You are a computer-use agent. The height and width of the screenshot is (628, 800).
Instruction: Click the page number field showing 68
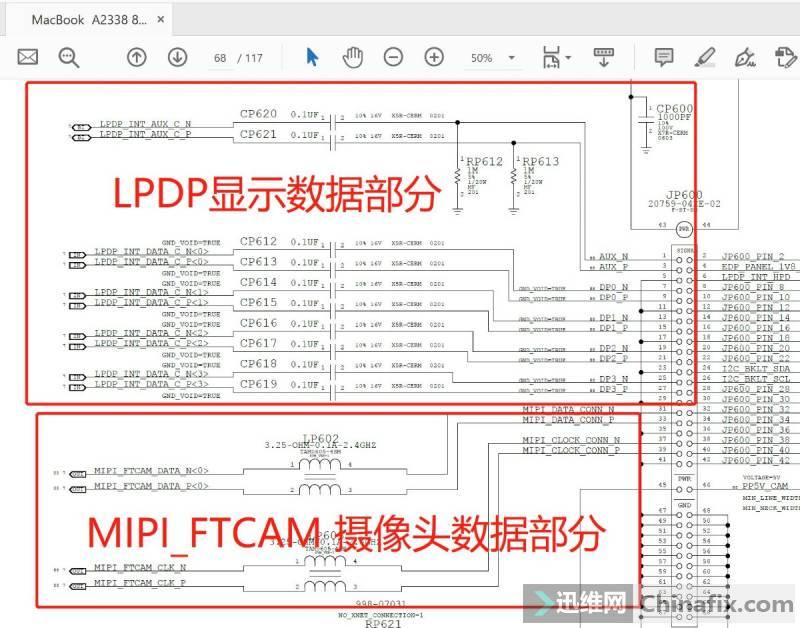[220, 58]
